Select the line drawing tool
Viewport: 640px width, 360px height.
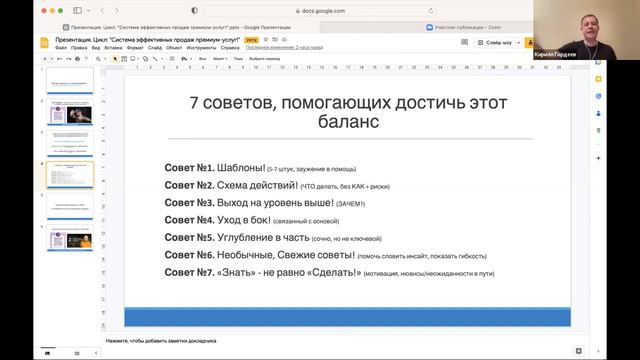(x=155, y=59)
